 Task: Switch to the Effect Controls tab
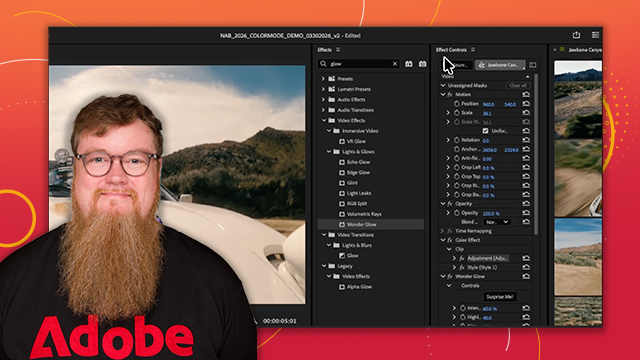(451, 50)
